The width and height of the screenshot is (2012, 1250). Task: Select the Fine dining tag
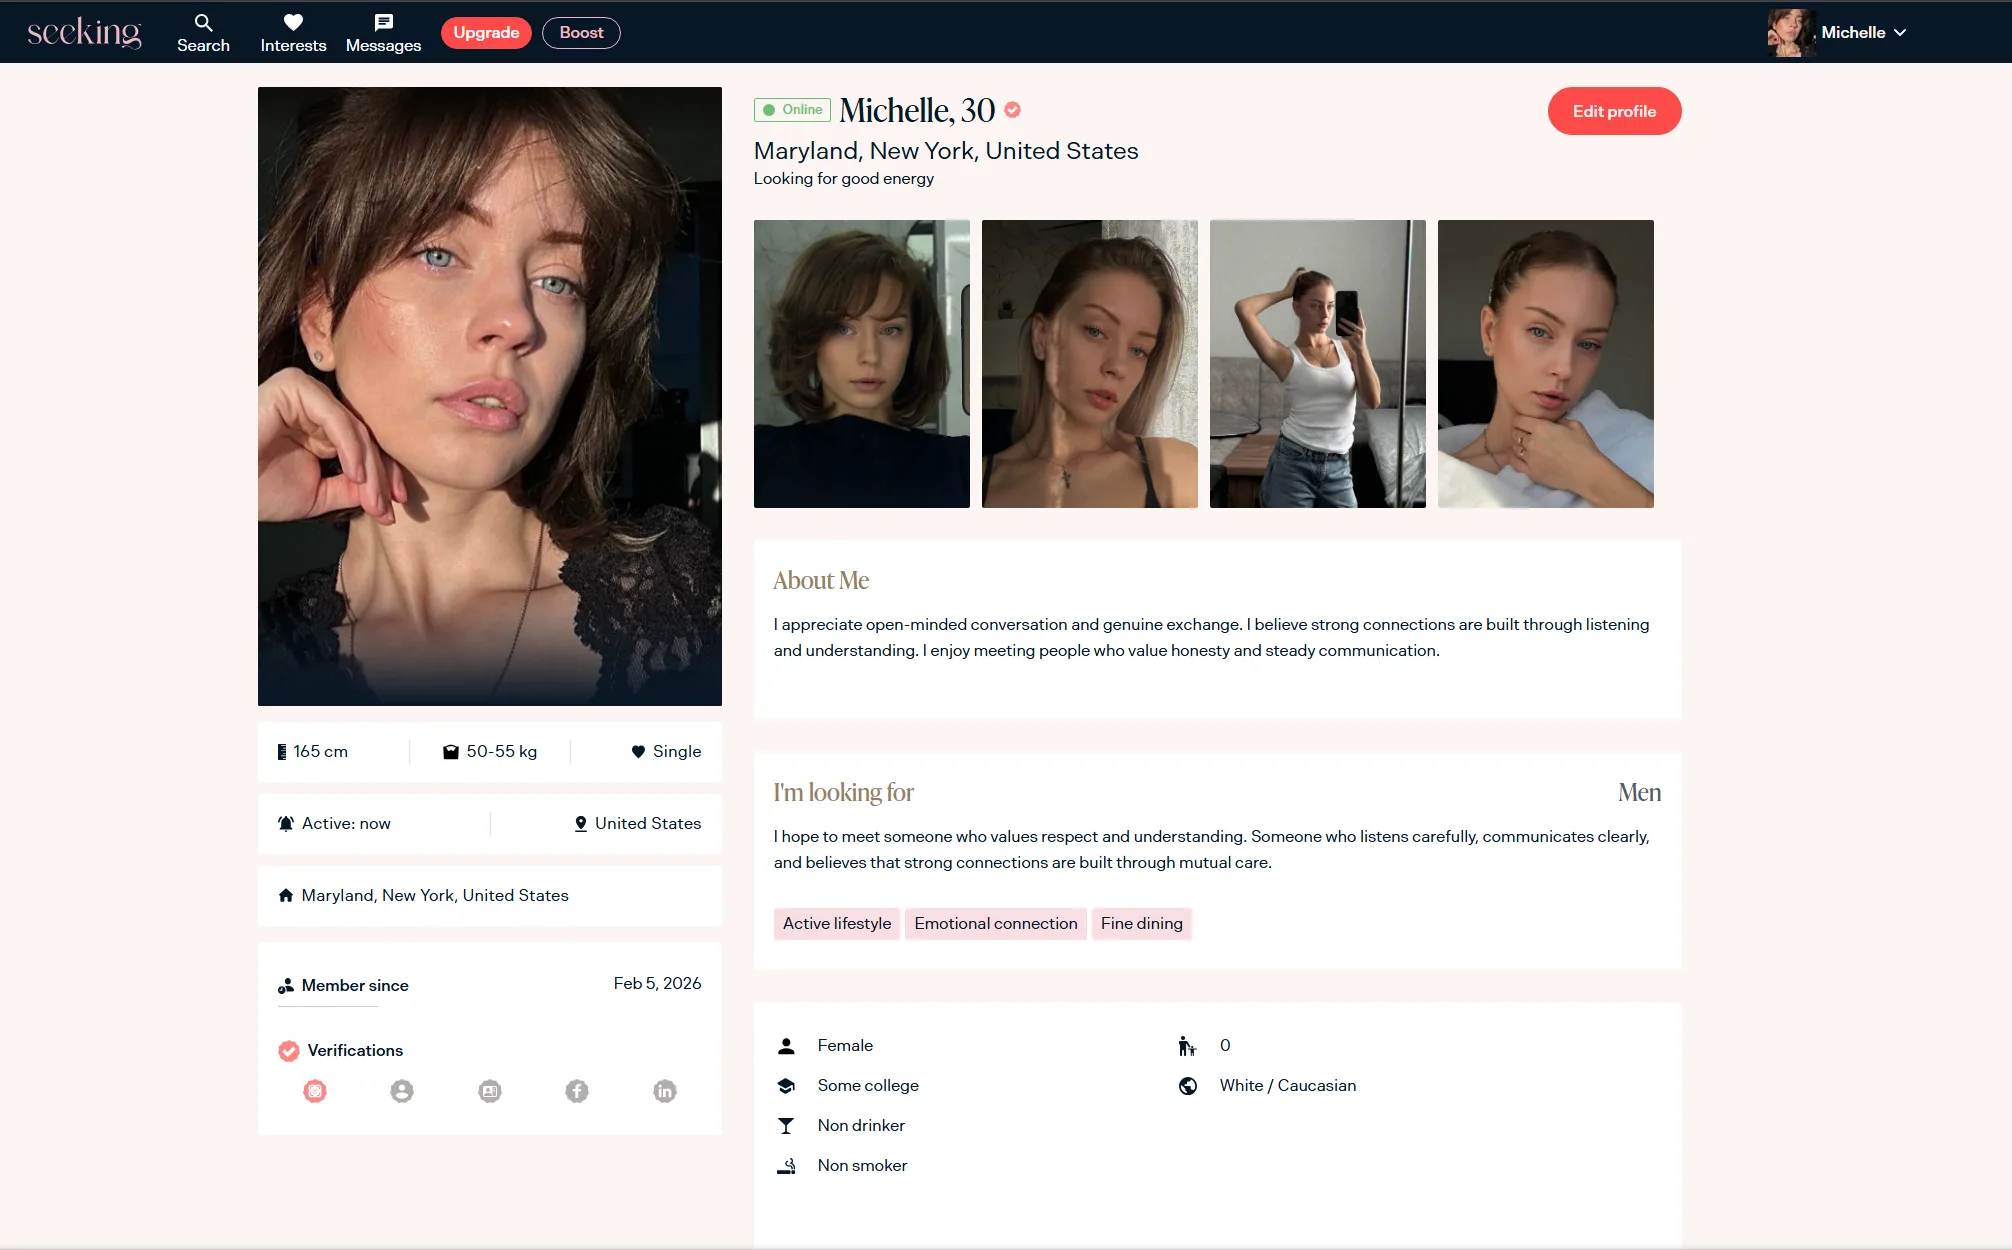(1141, 923)
